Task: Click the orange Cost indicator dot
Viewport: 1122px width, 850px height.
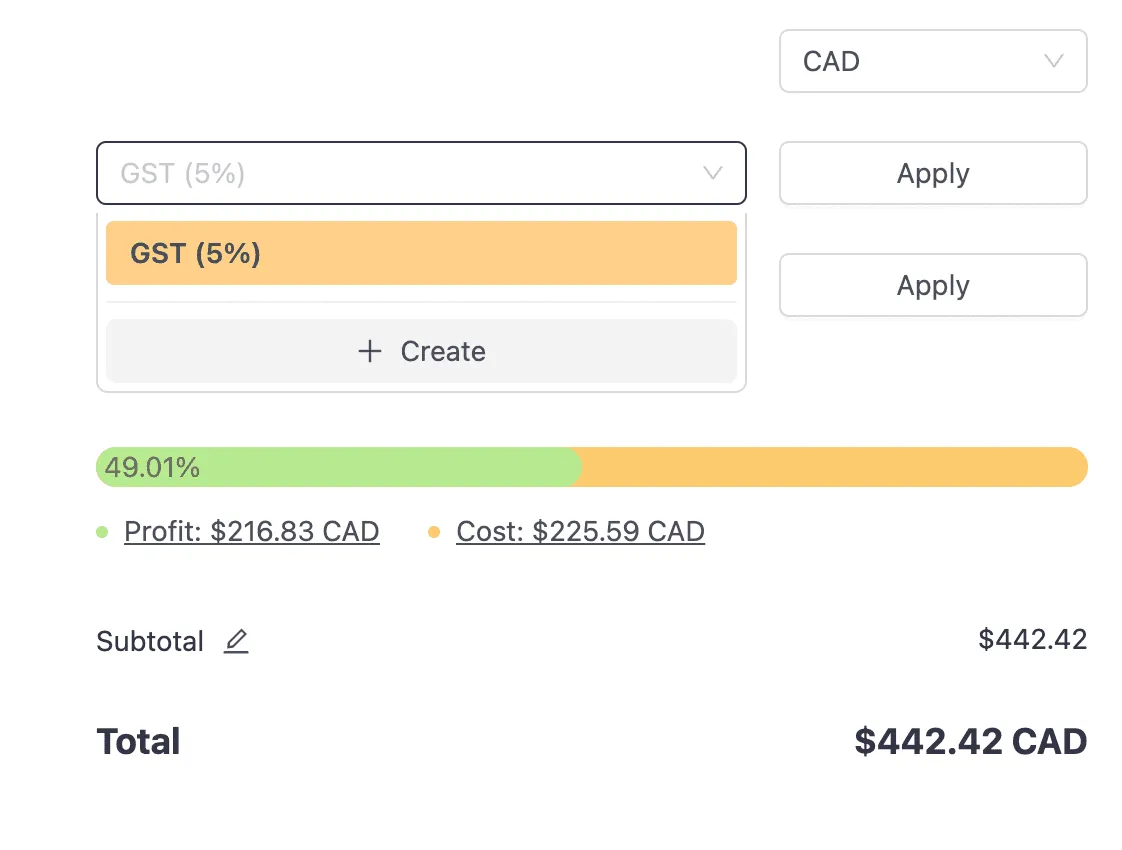Action: (434, 532)
